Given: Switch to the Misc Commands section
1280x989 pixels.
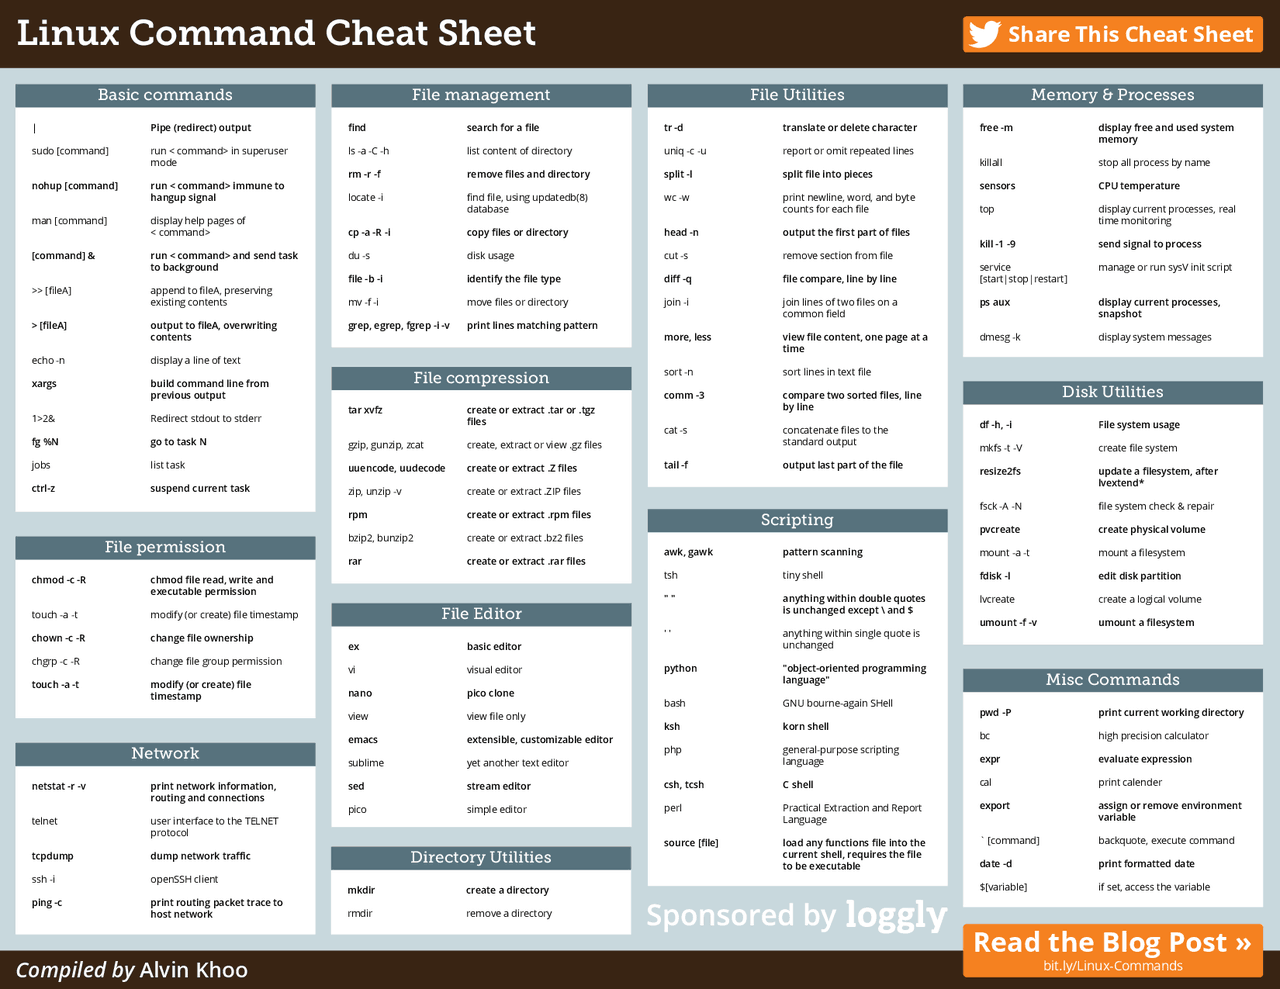Looking at the screenshot, I should (1112, 679).
